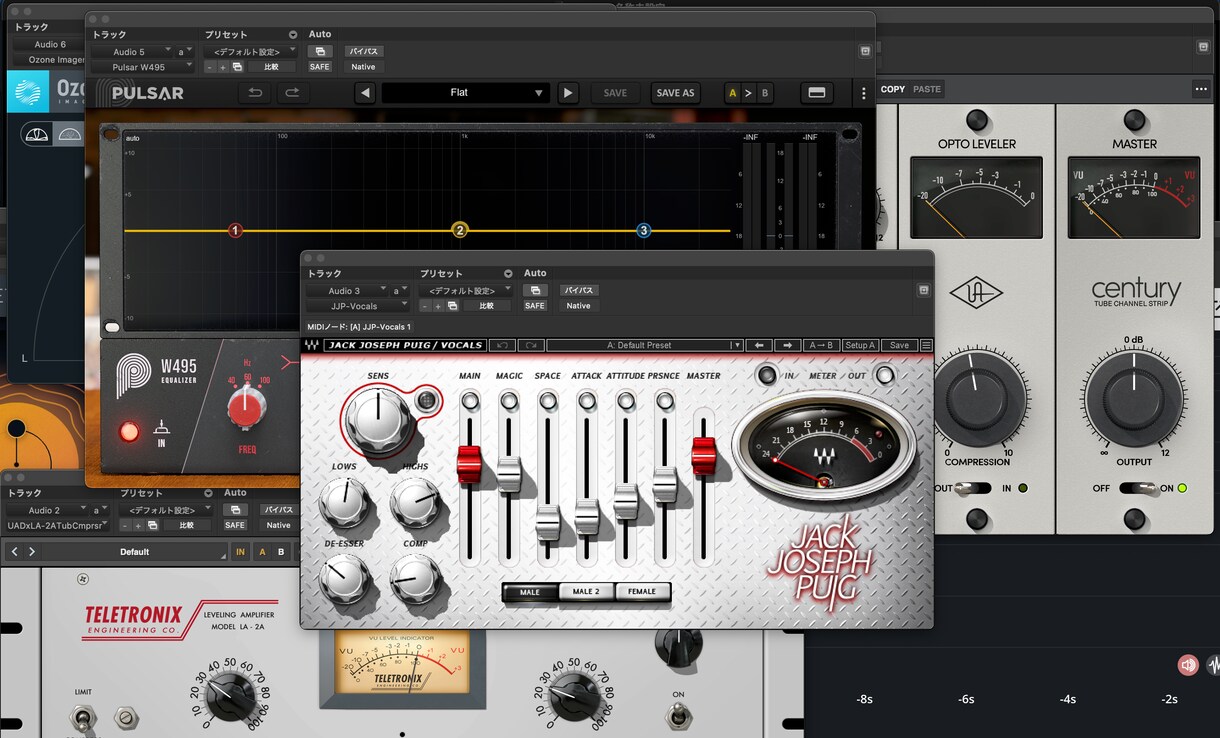Click SAFE button in JJP-Vocals header

point(535,306)
